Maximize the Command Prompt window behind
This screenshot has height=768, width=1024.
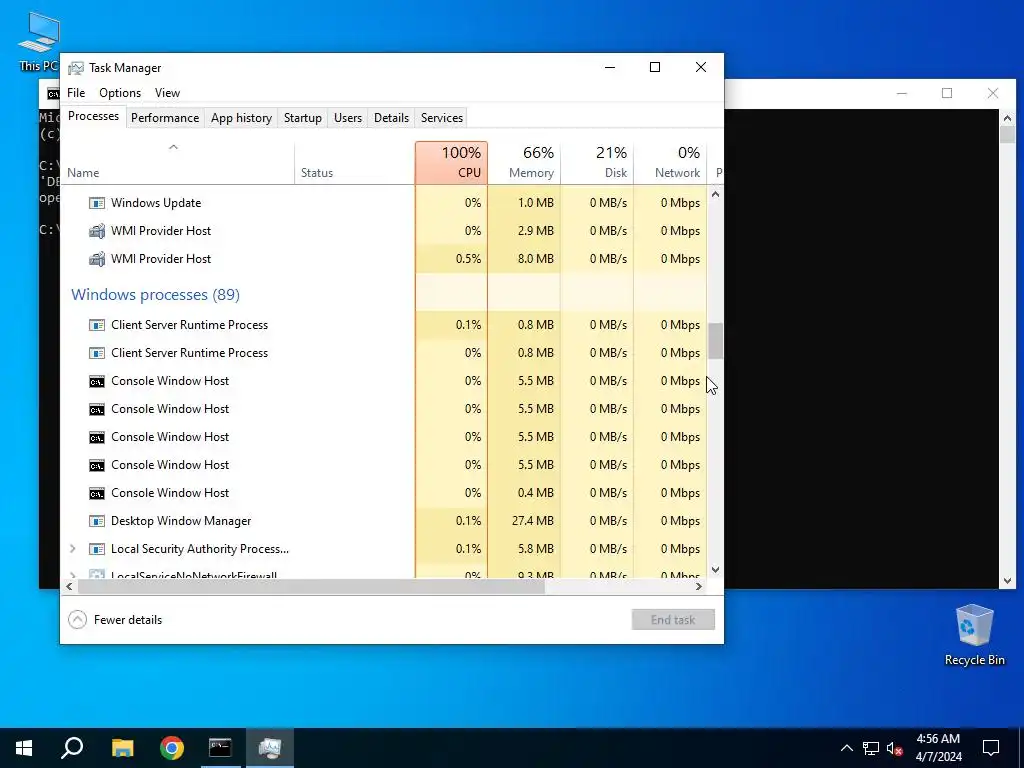click(947, 93)
